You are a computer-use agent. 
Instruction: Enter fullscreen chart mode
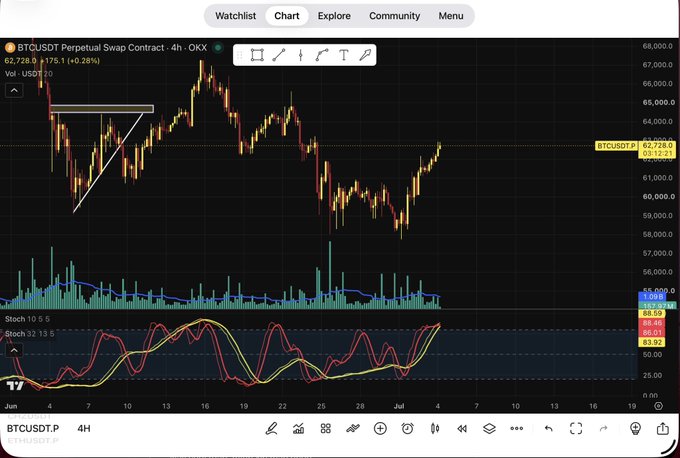[x=576, y=429]
